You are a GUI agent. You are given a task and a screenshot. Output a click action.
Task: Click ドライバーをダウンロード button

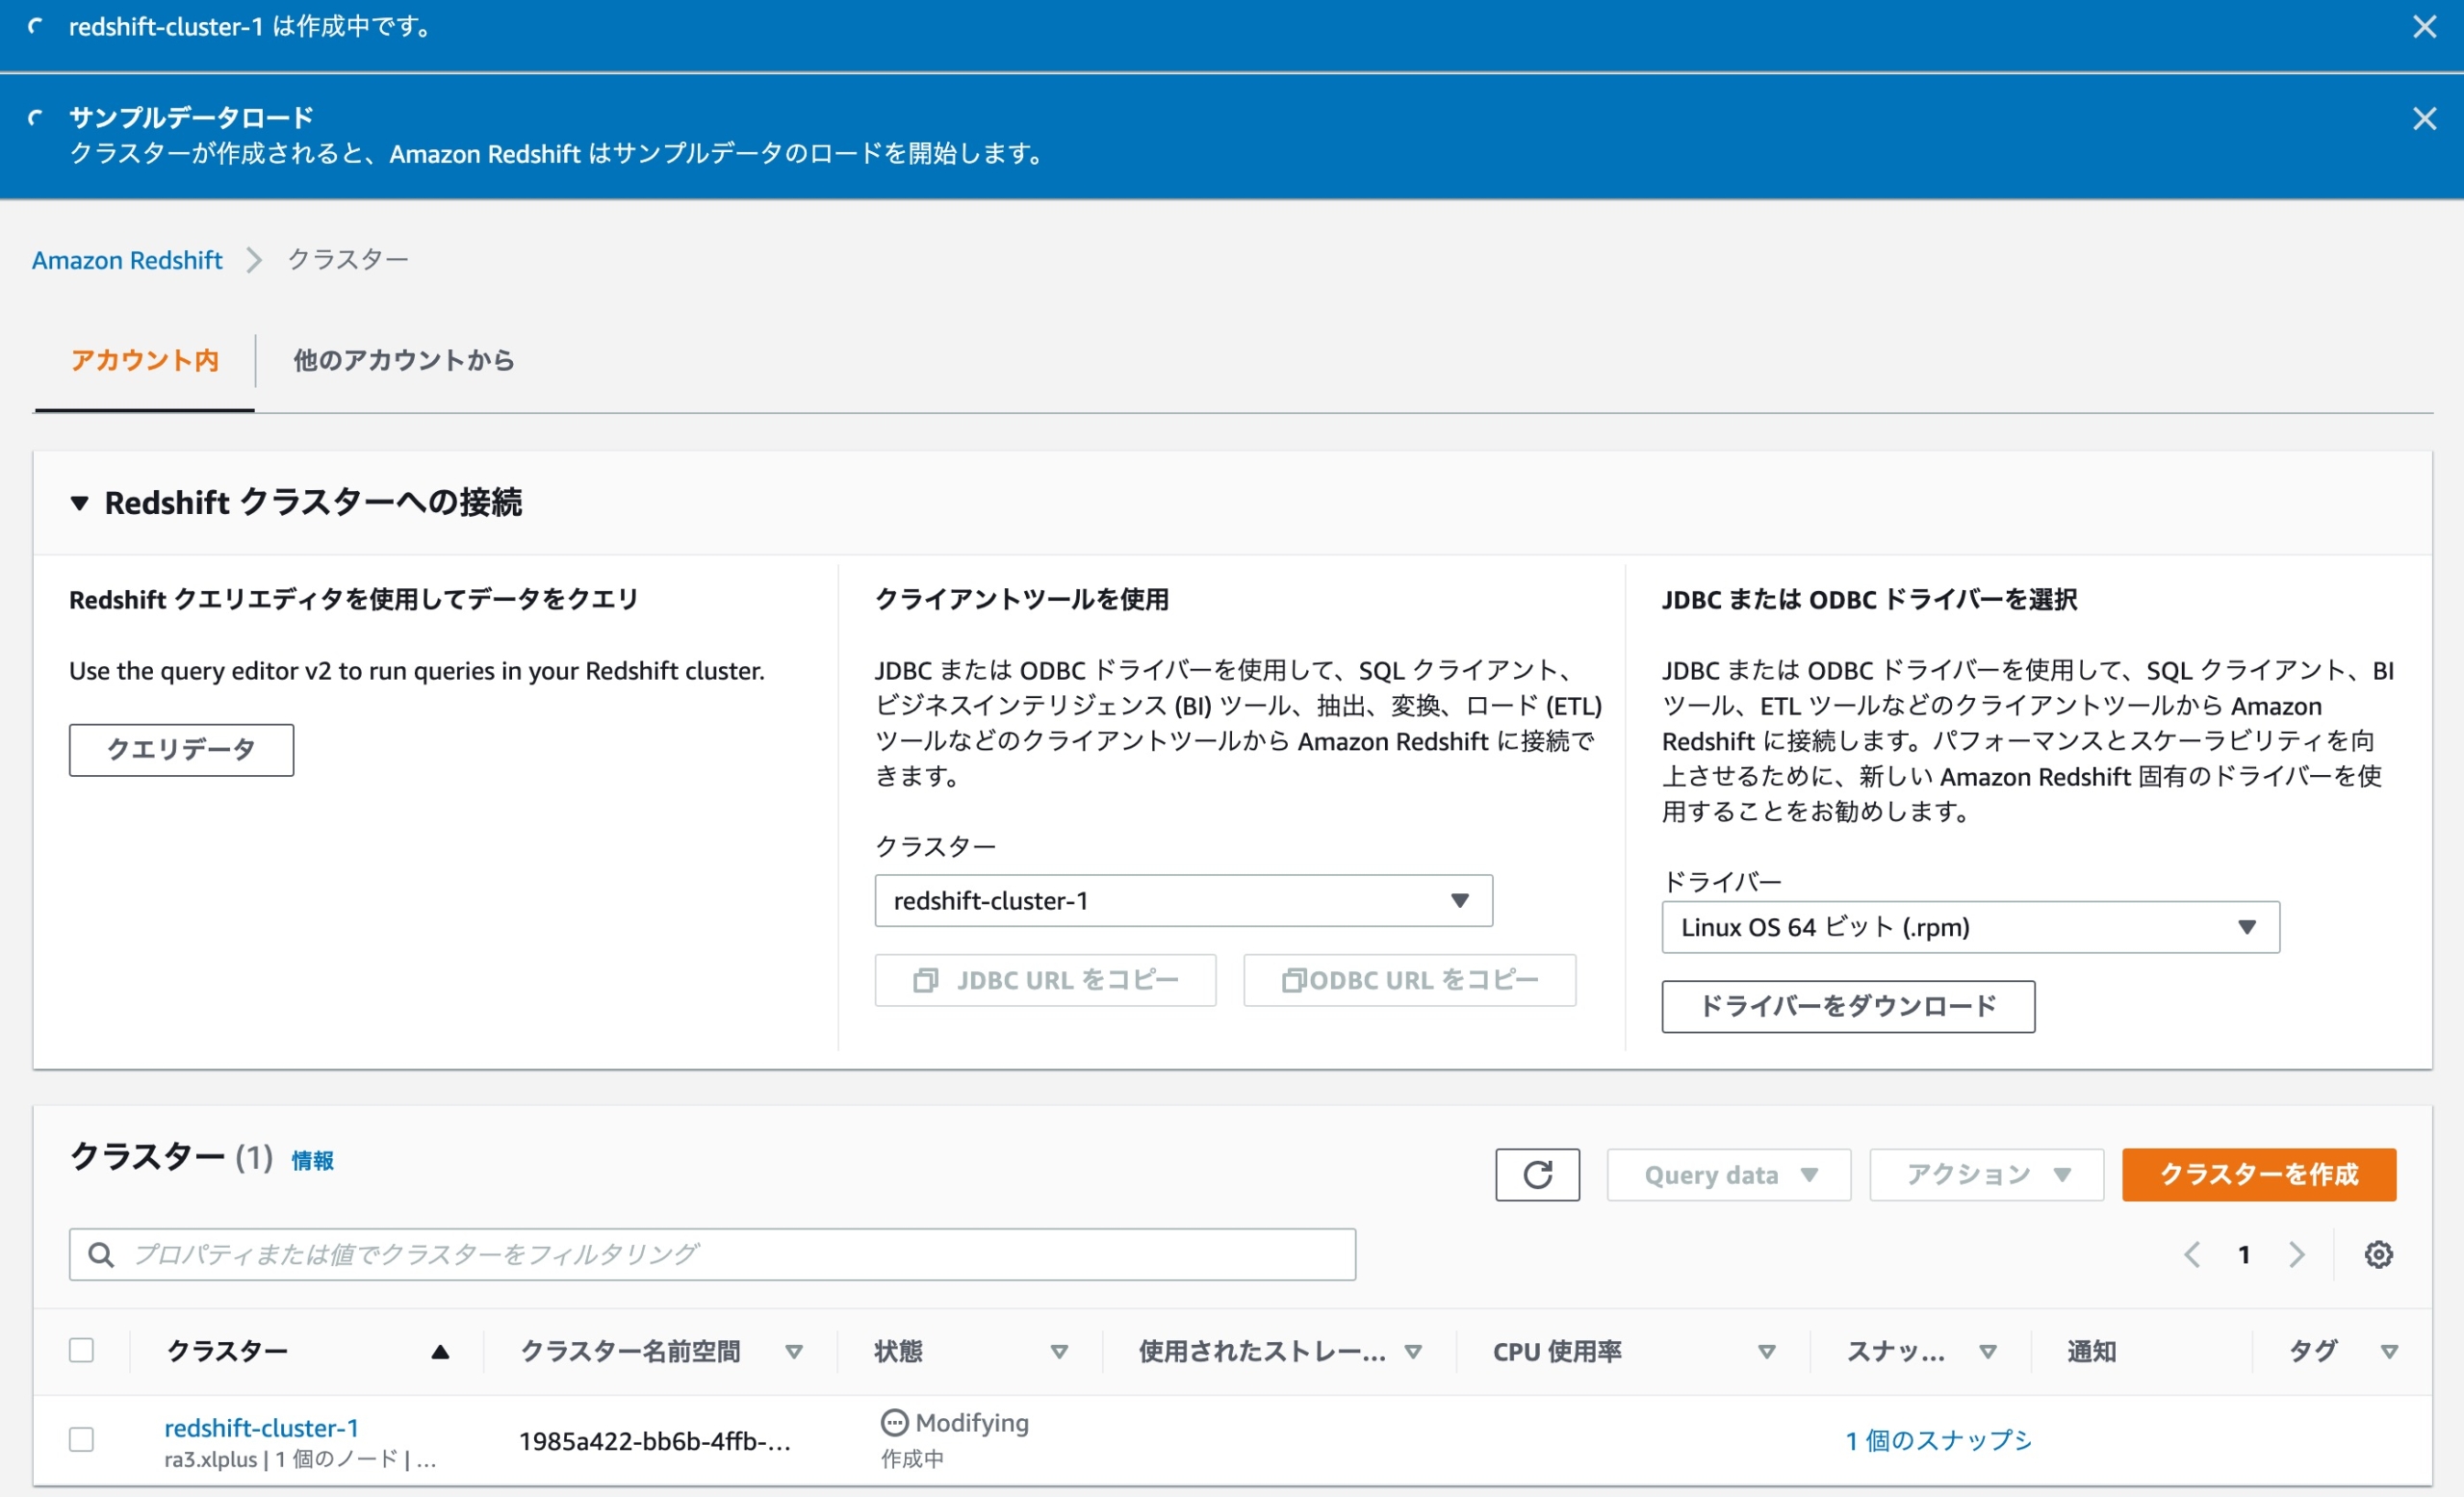coord(1848,1006)
